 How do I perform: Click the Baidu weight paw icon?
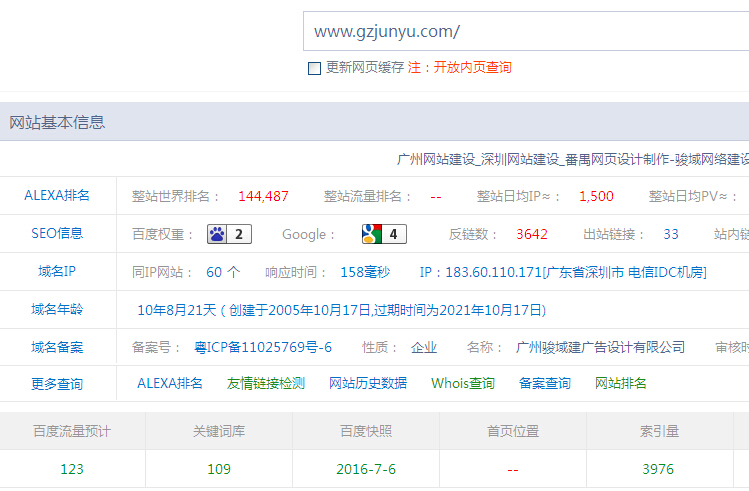point(218,235)
